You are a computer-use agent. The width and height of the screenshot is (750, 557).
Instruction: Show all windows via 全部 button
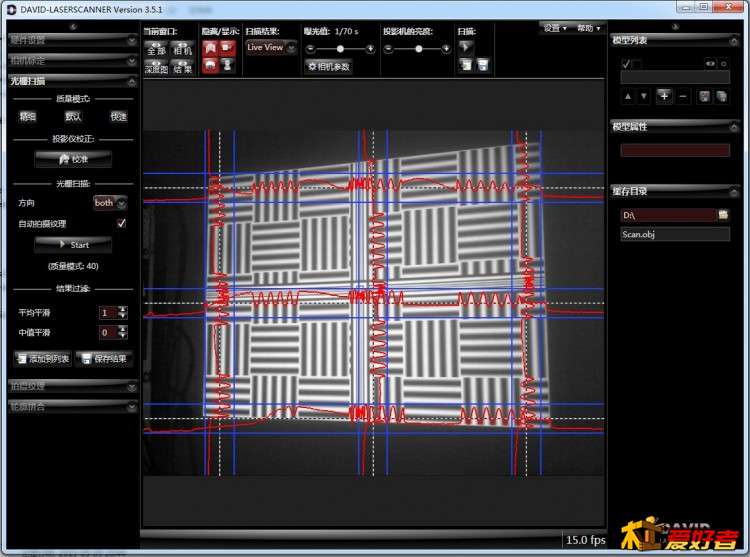tap(156, 49)
